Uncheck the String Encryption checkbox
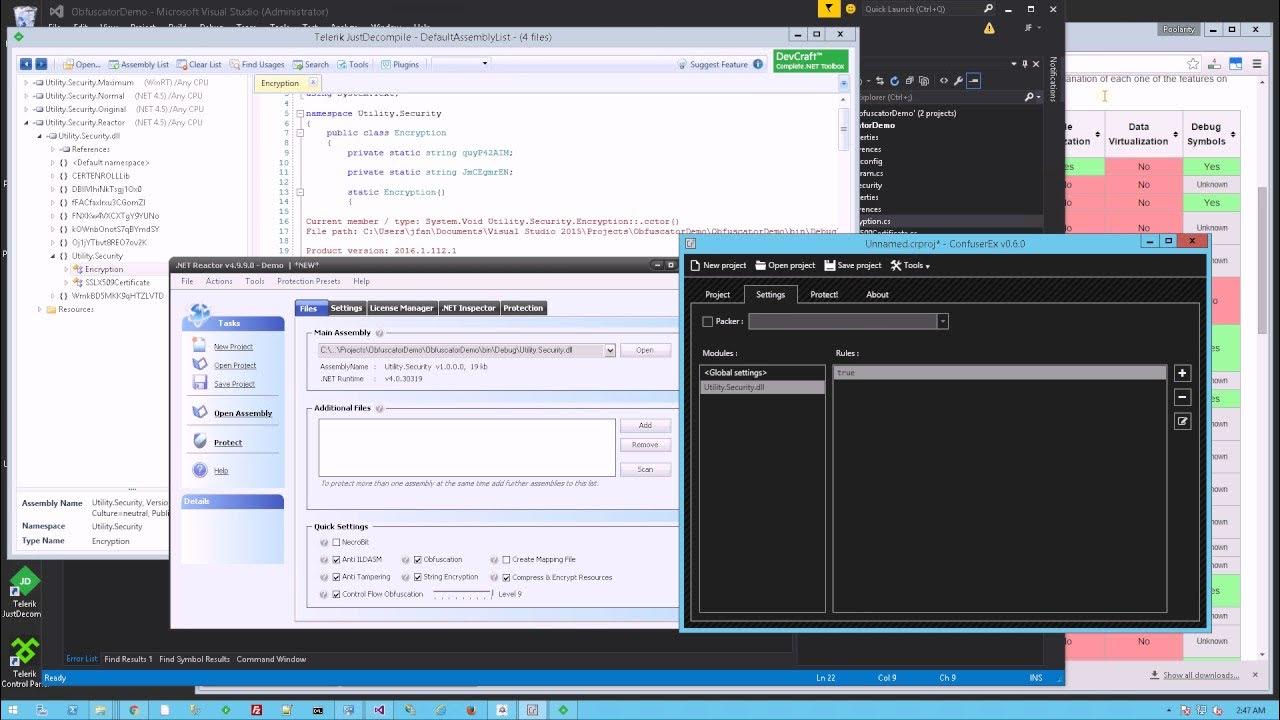This screenshot has width=1280, height=720. (x=418, y=577)
